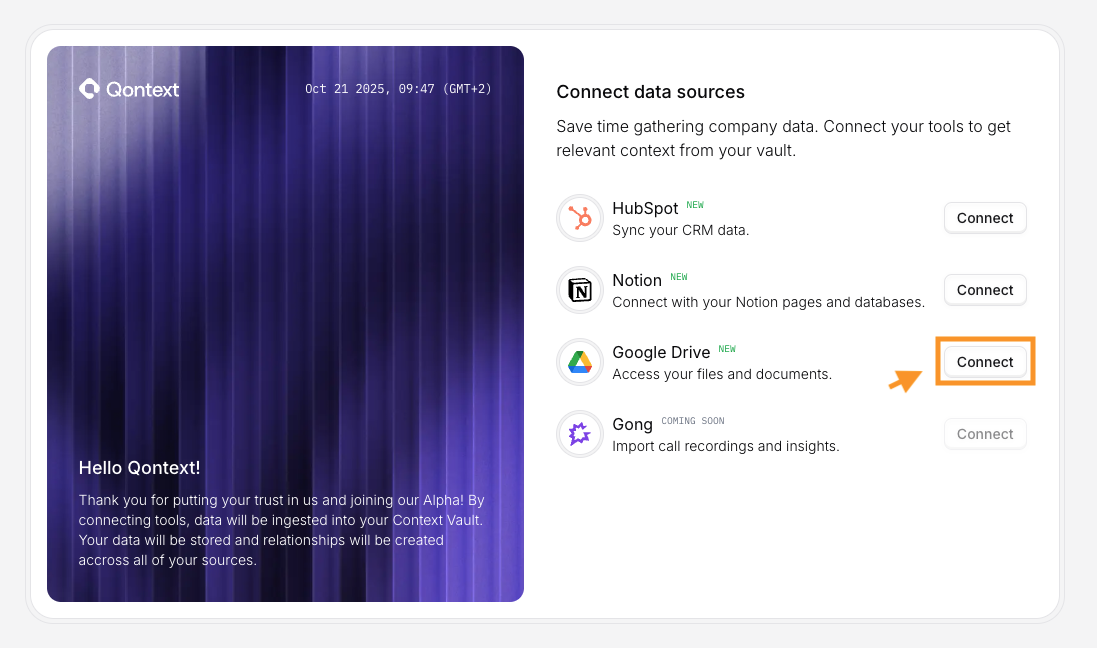Click the Qontext logo in the banner

(x=91, y=88)
